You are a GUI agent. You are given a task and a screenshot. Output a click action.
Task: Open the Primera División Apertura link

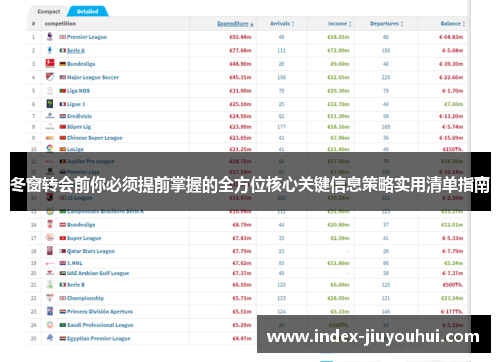(100, 312)
